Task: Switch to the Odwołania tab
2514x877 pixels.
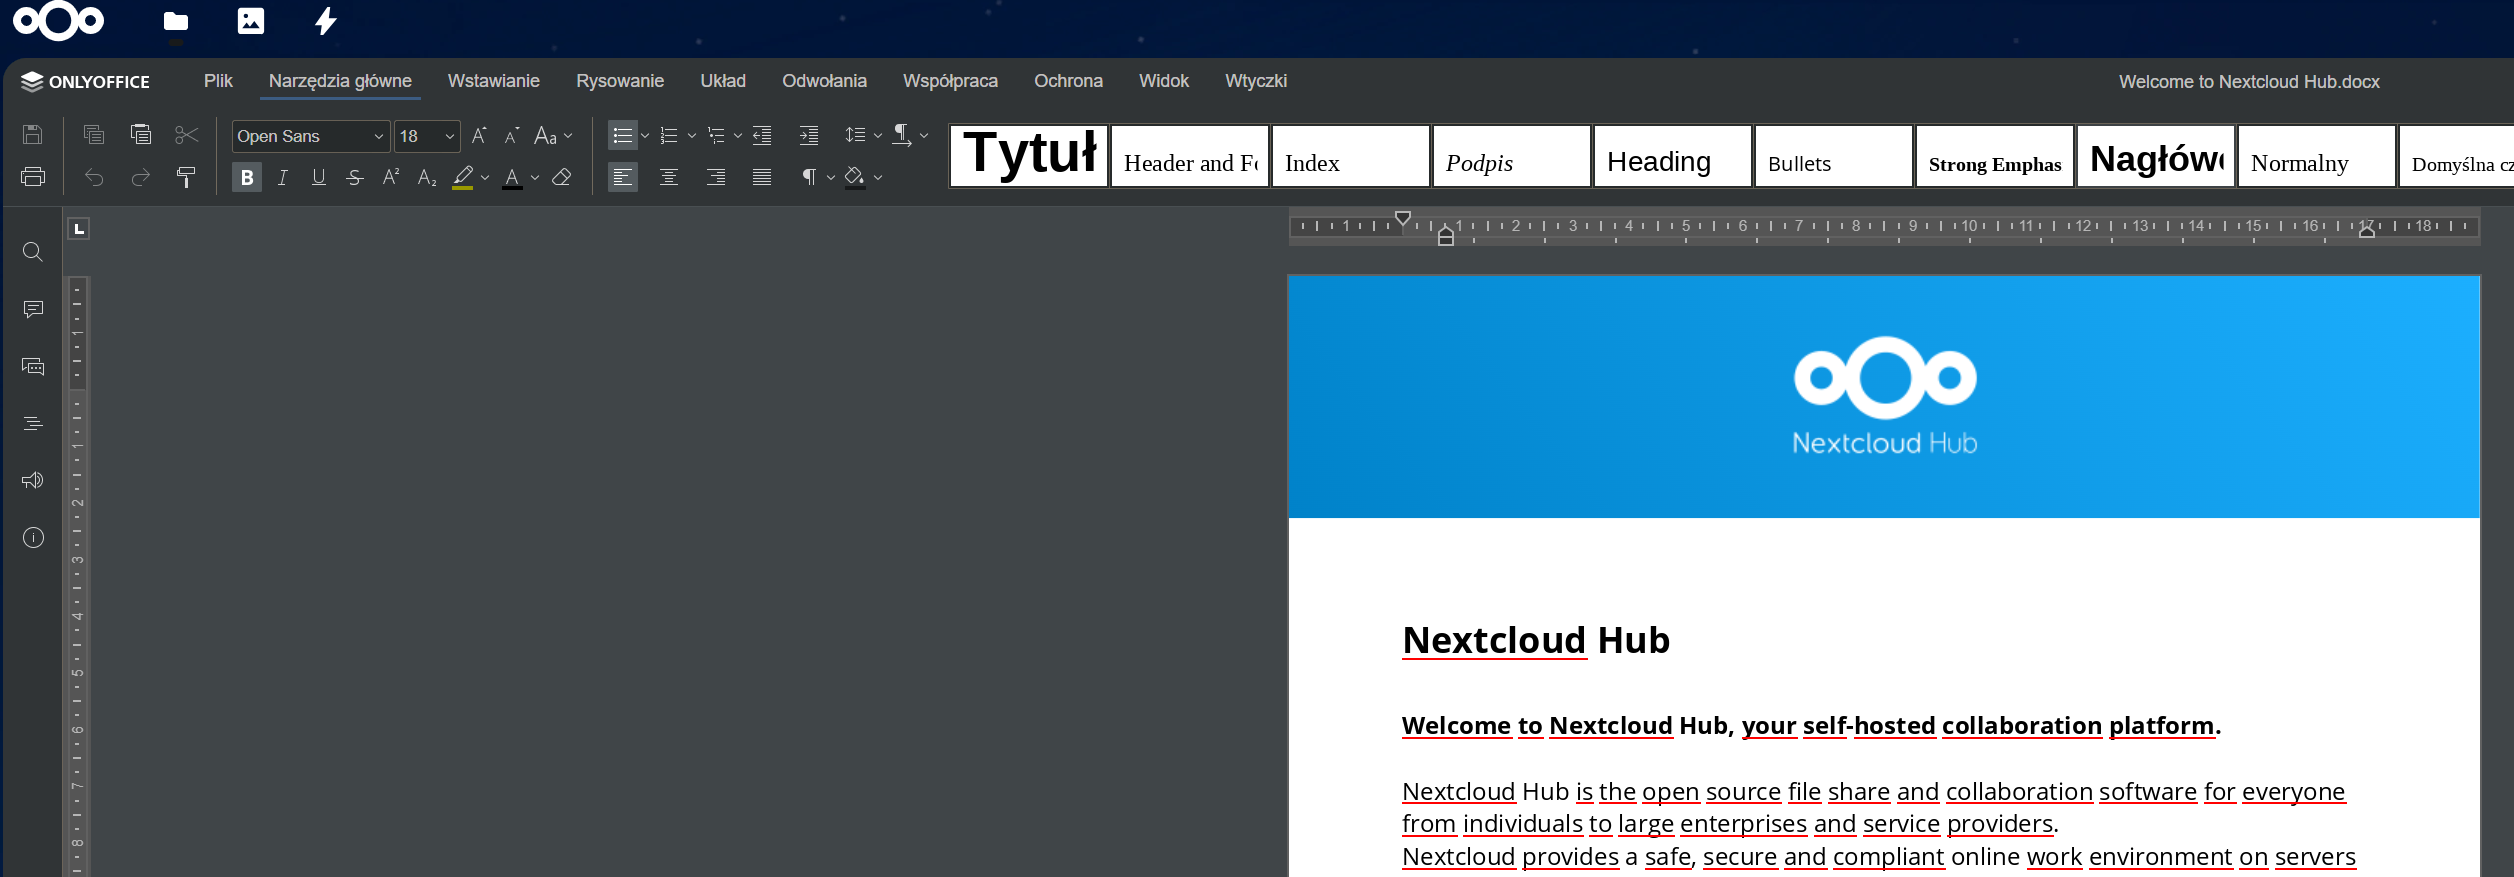Action: pyautogui.click(x=824, y=81)
